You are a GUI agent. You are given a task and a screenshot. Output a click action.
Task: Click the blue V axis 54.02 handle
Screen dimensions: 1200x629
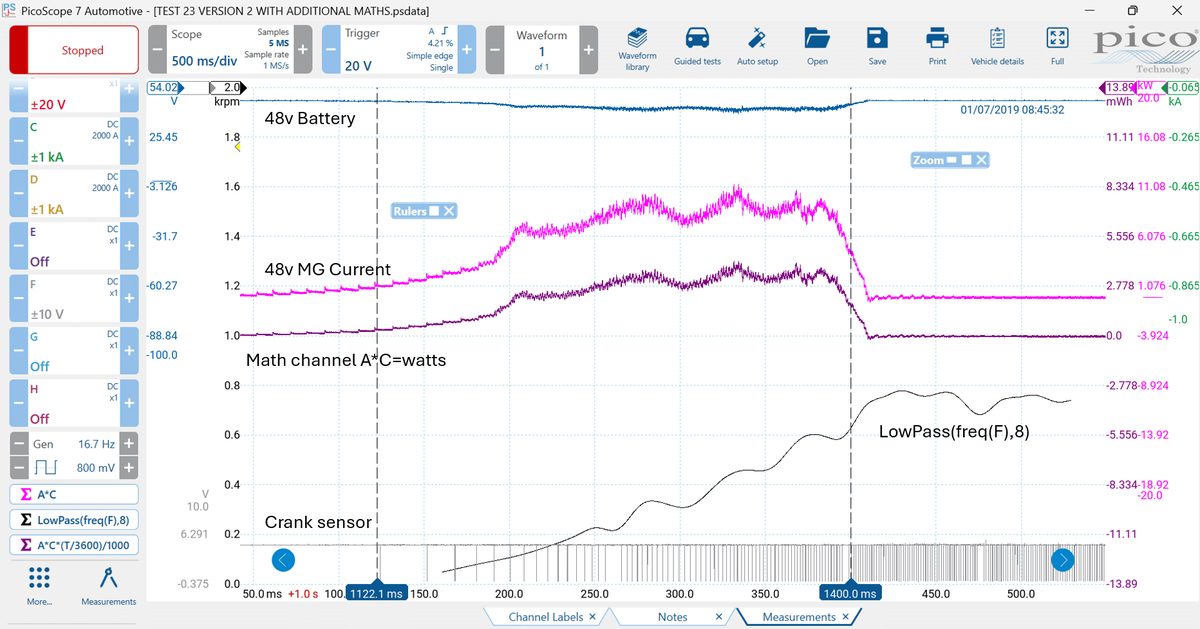coord(163,87)
